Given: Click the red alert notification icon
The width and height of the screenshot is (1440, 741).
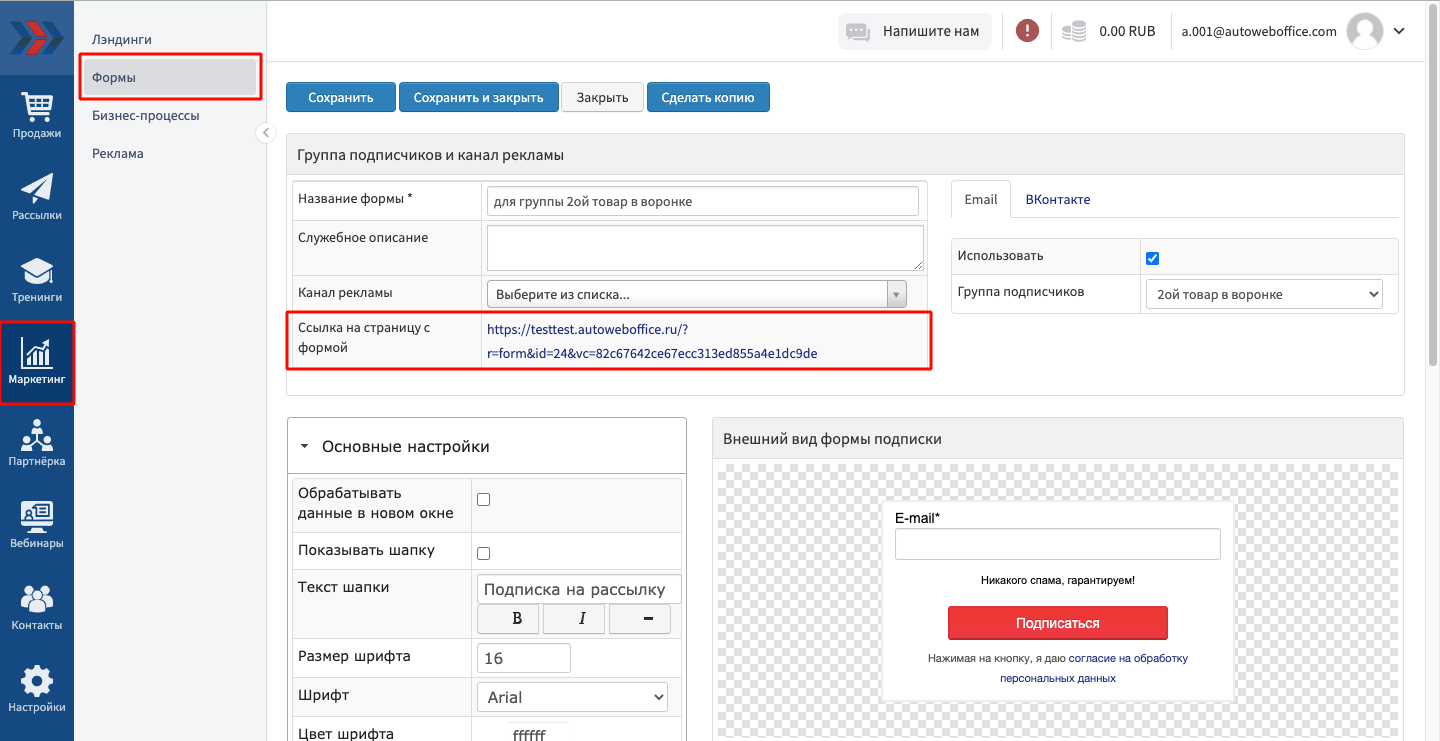Looking at the screenshot, I should pos(1027,31).
